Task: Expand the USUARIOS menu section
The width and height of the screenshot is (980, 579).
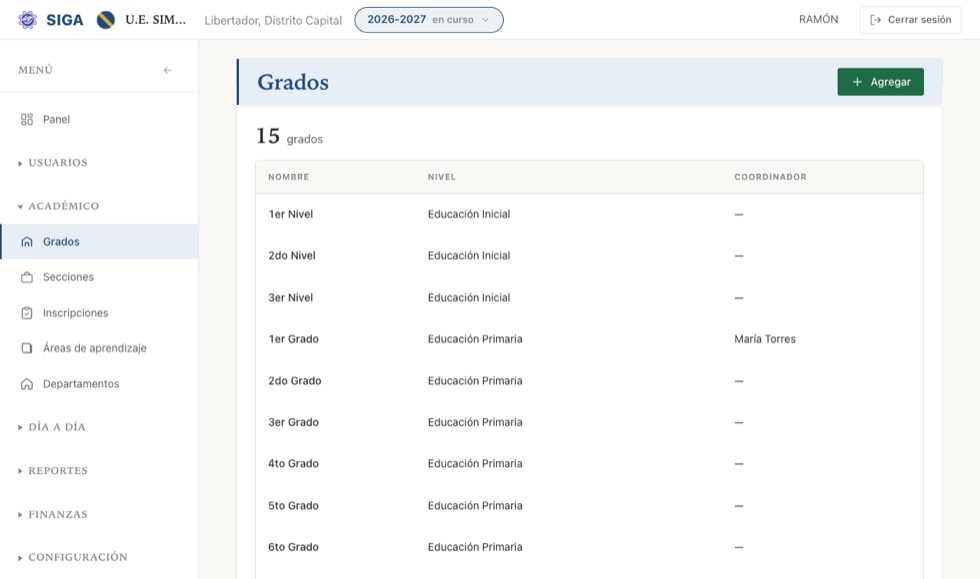Action: (x=53, y=163)
